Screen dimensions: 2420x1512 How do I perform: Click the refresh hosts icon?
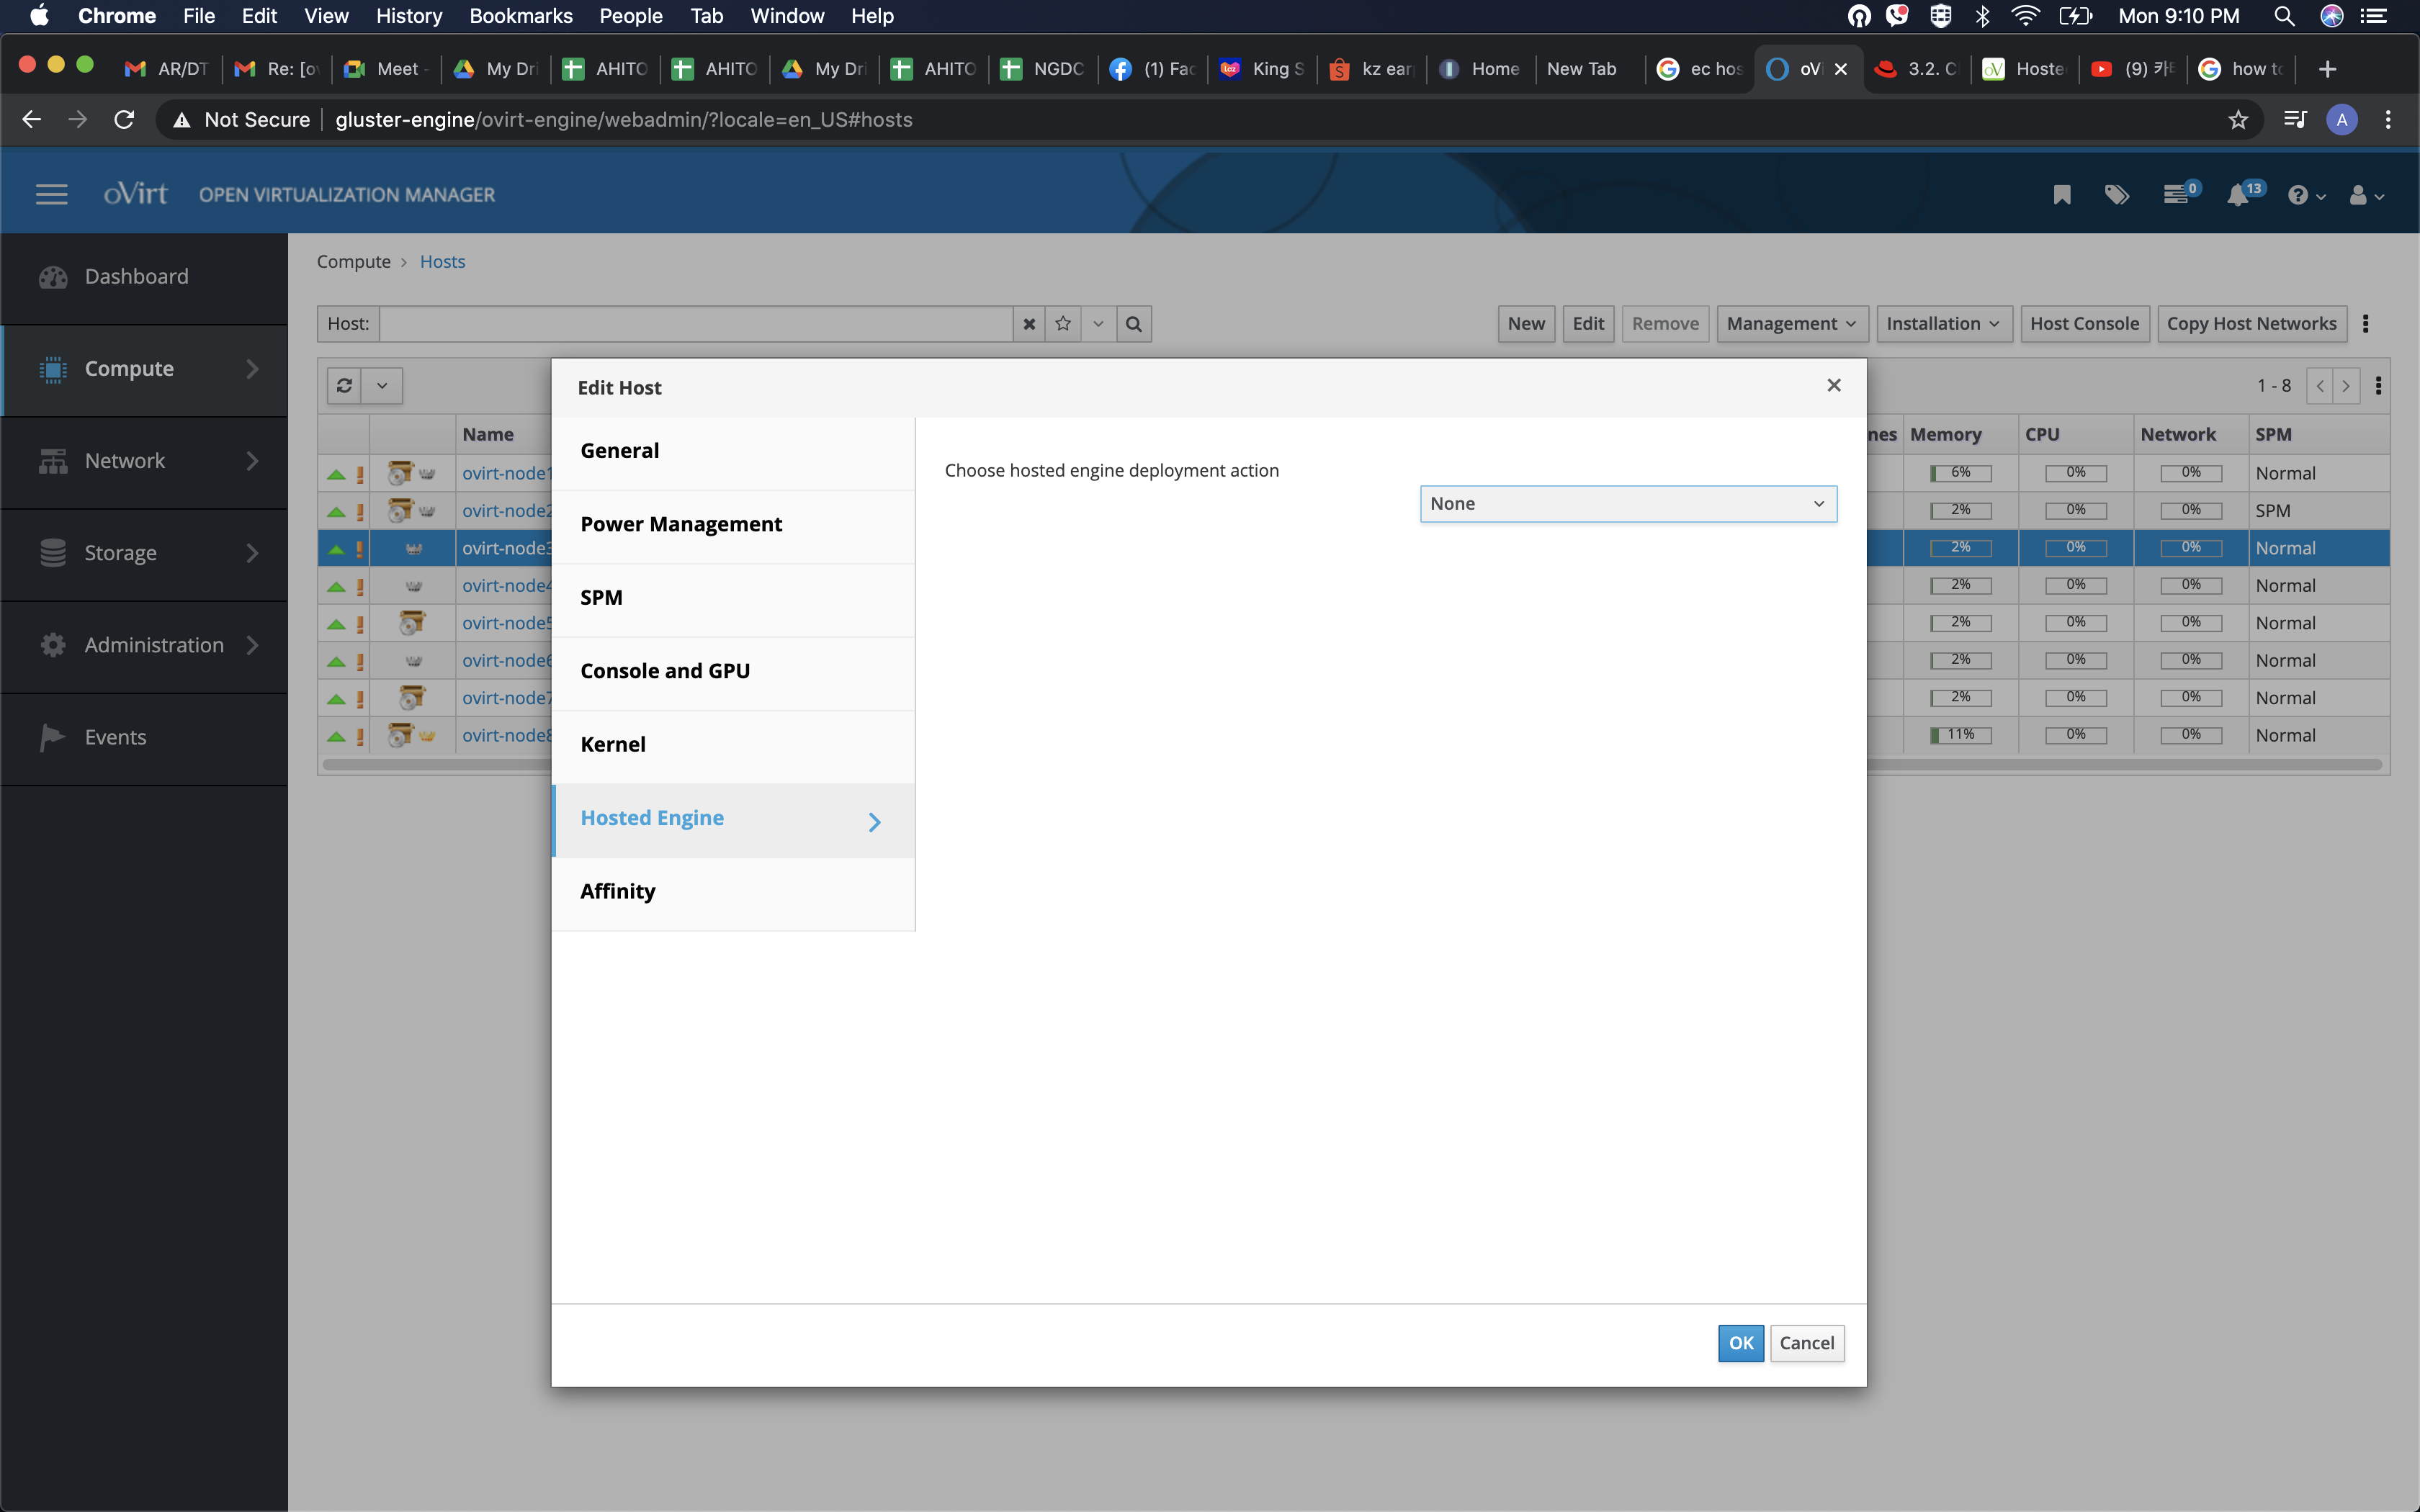tap(344, 386)
